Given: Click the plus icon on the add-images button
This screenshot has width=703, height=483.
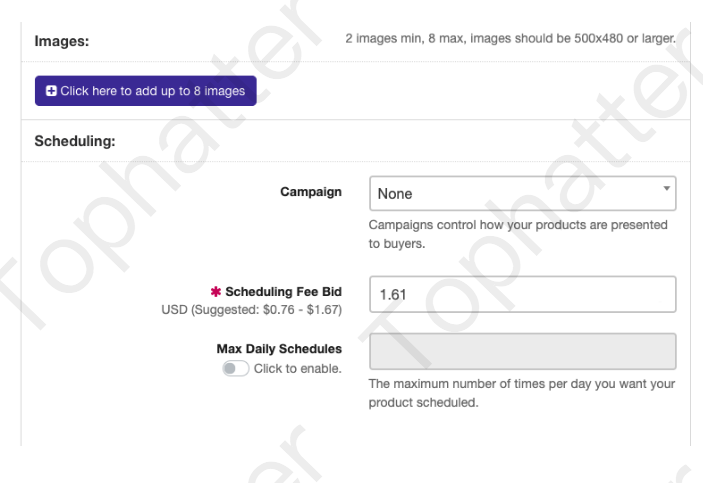Looking at the screenshot, I should 51,91.
